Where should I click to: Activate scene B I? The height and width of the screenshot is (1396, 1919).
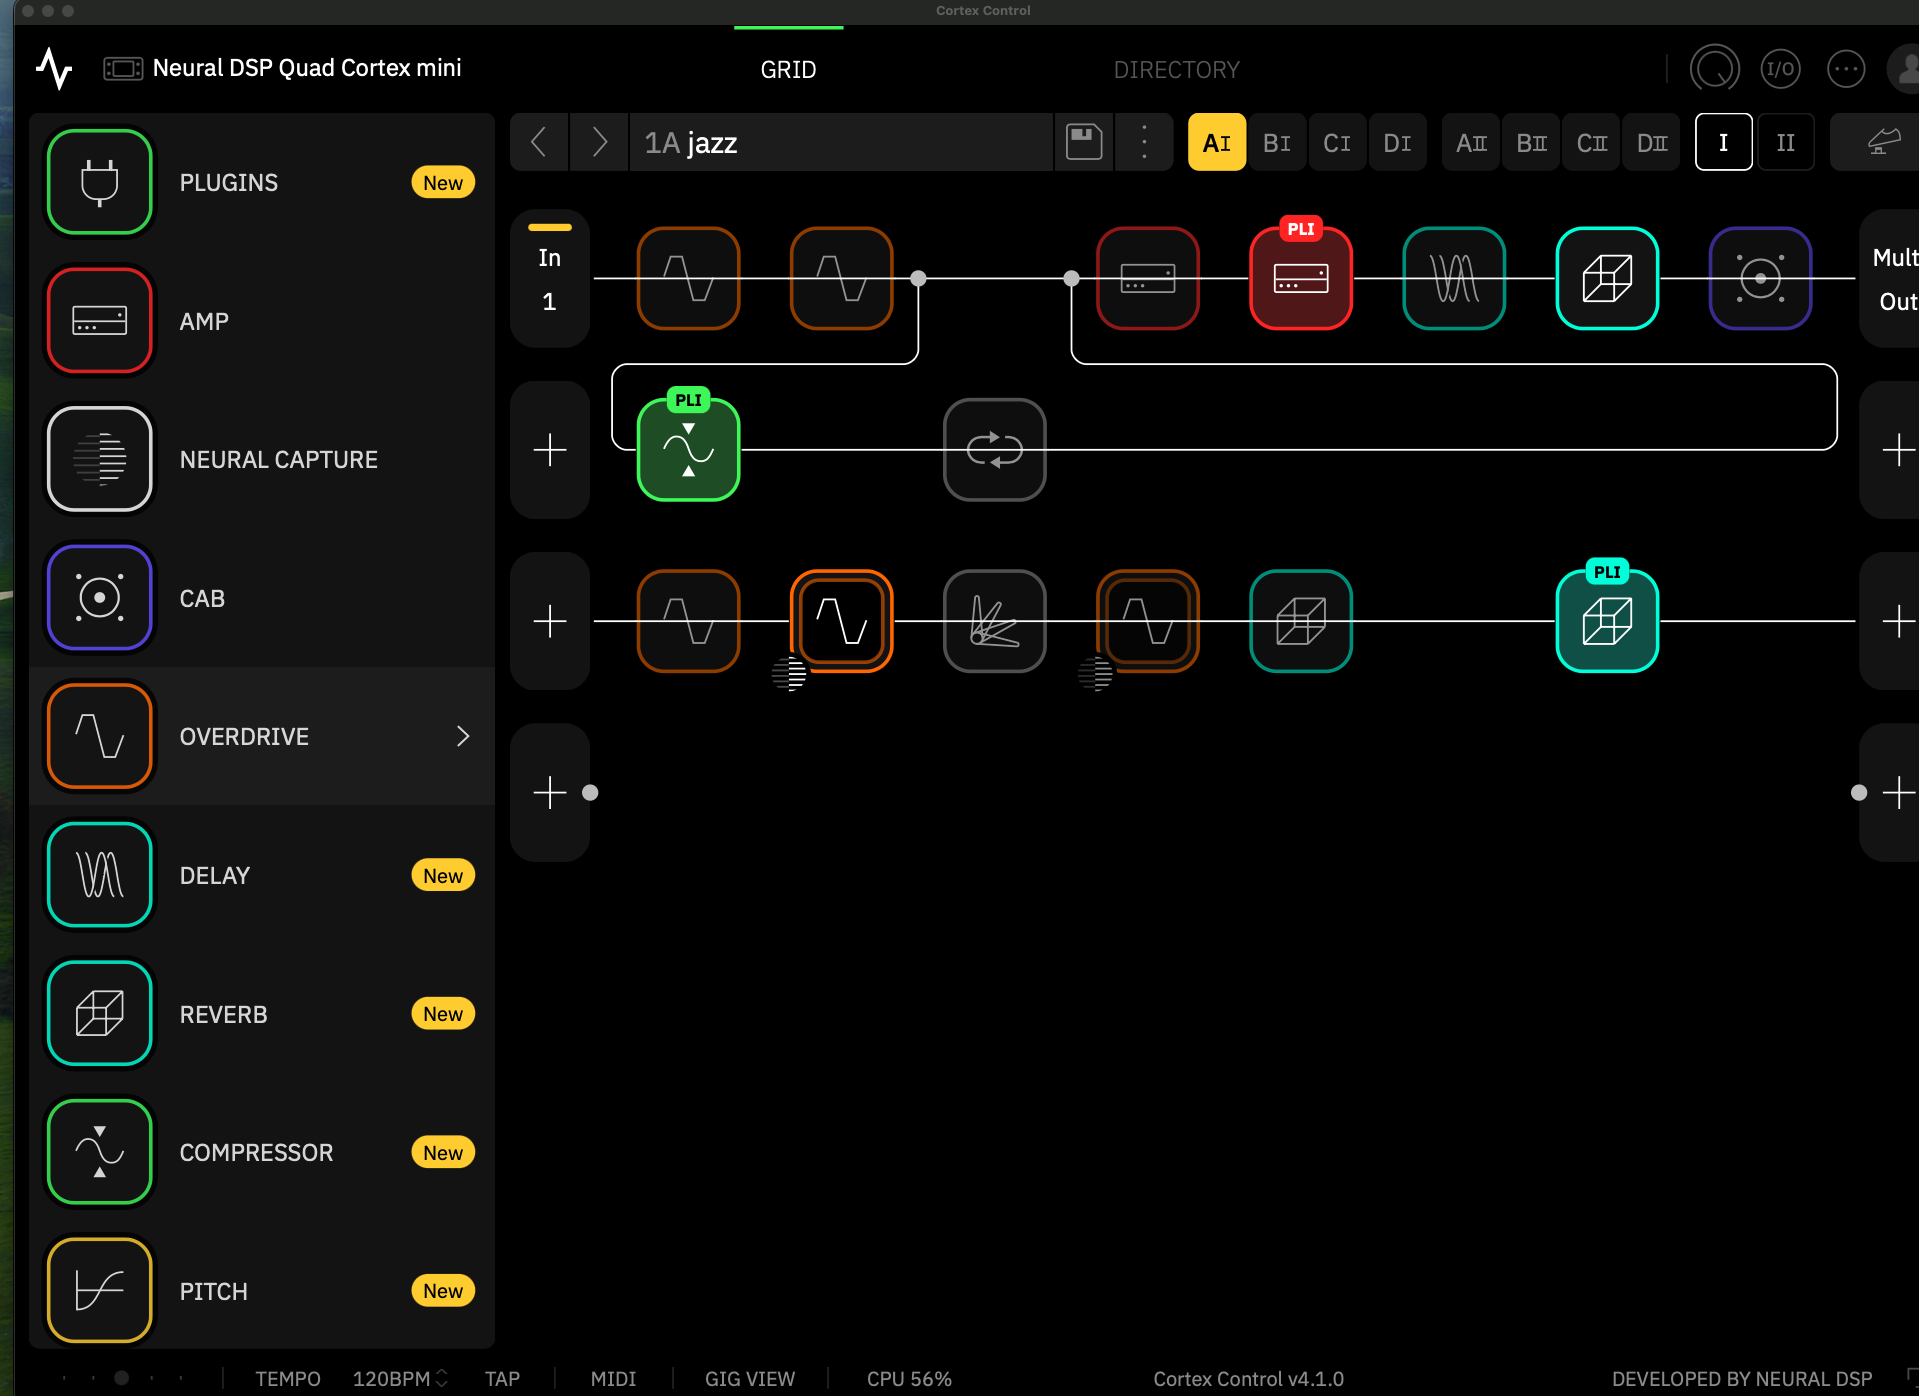(x=1277, y=142)
